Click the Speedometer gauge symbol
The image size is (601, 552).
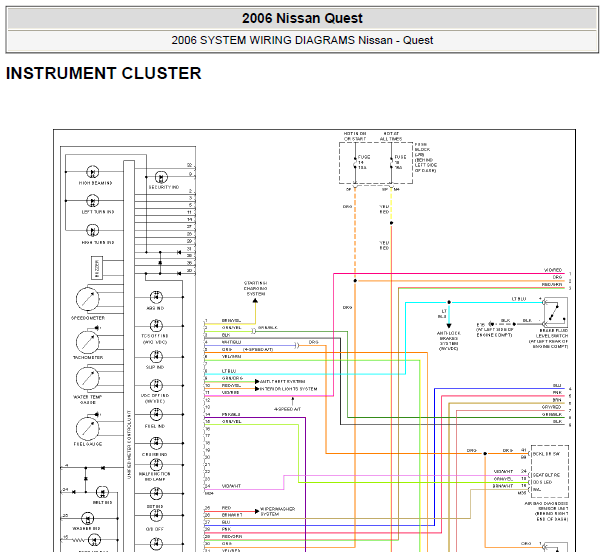coord(87,299)
